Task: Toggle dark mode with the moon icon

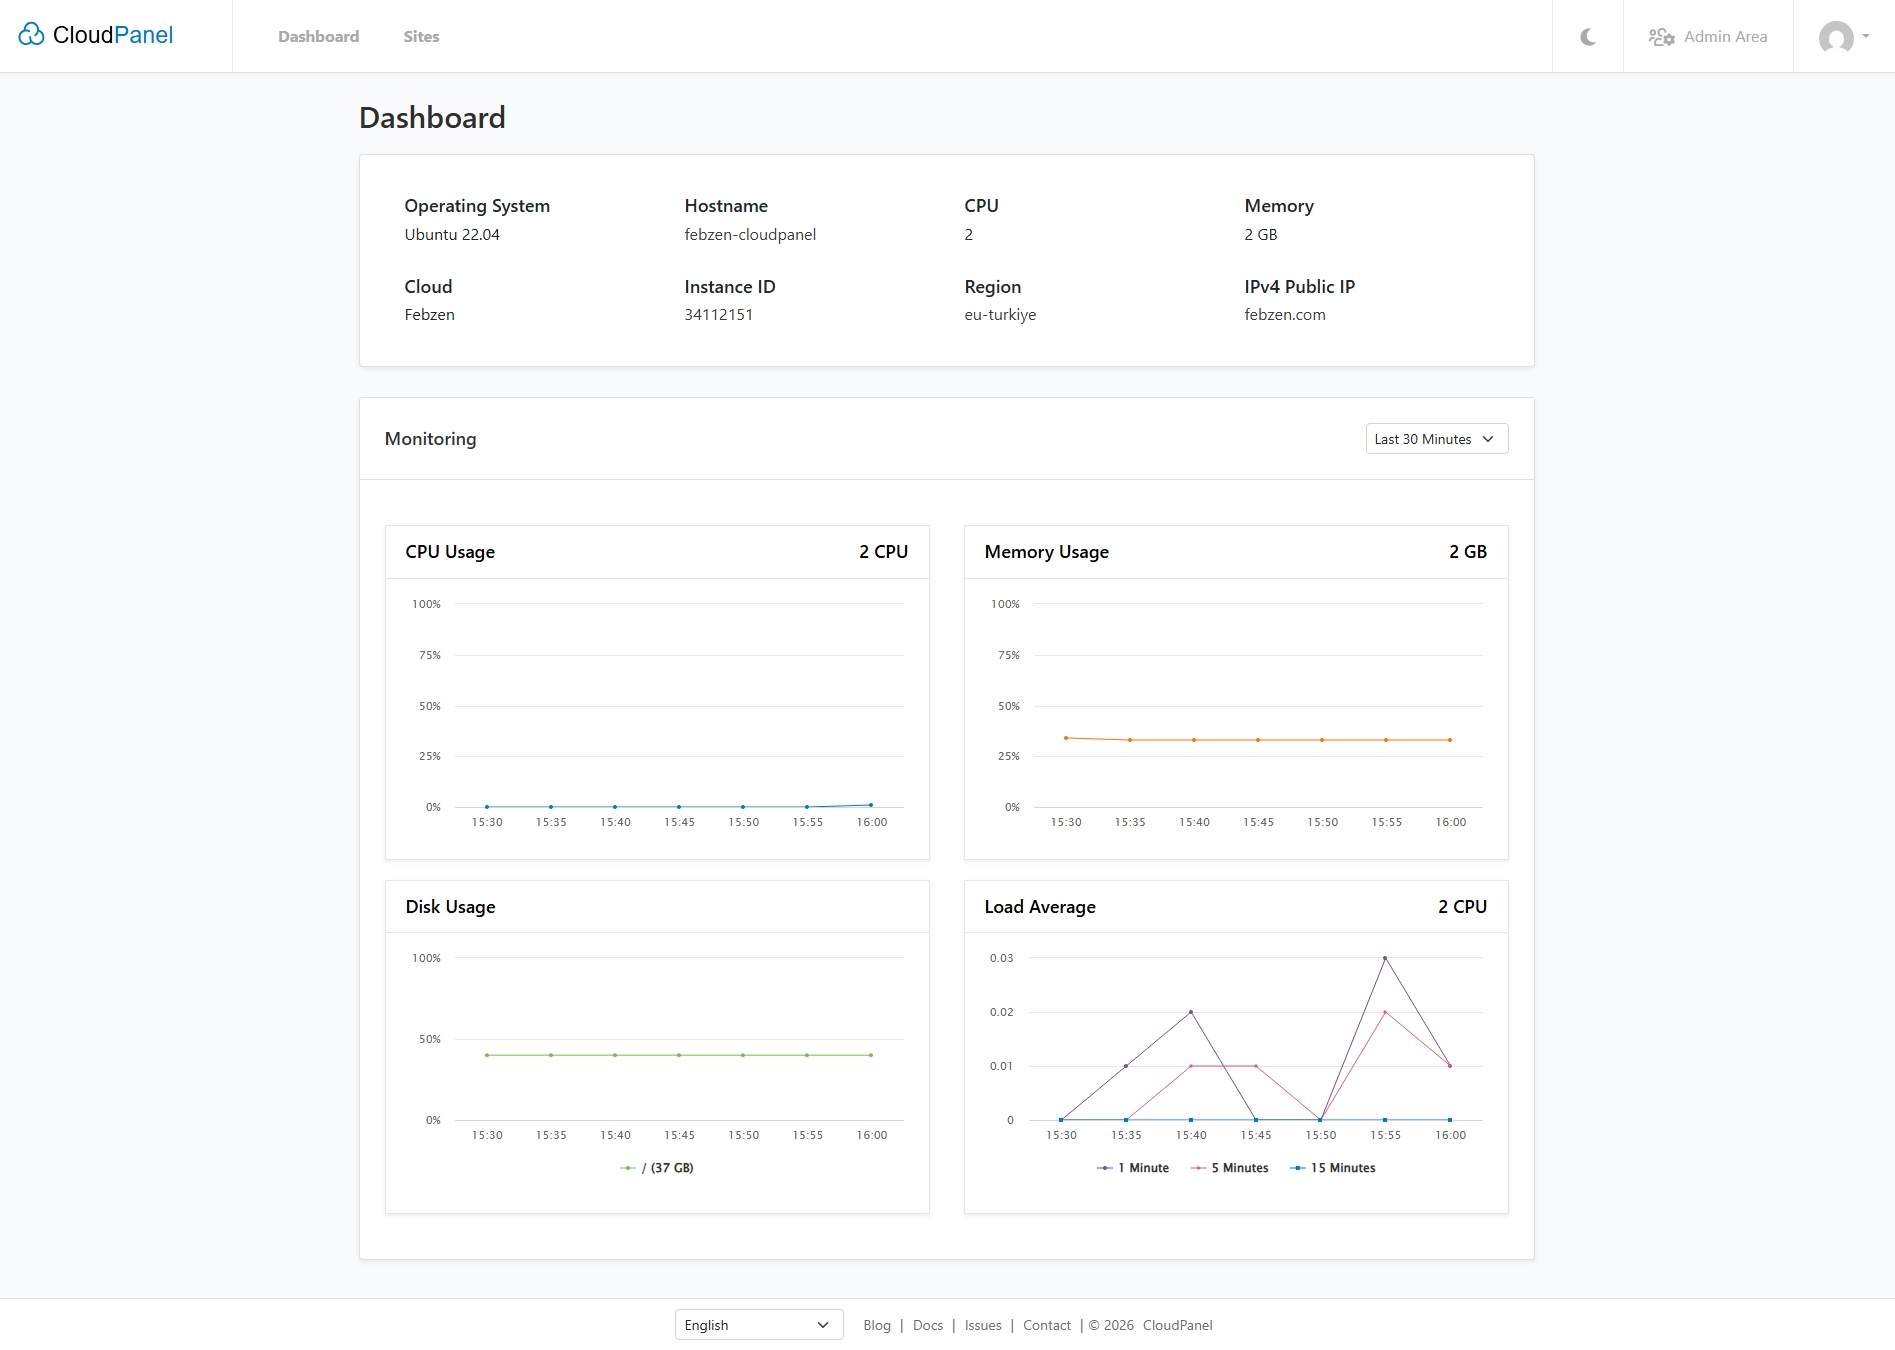Action: point(1586,36)
